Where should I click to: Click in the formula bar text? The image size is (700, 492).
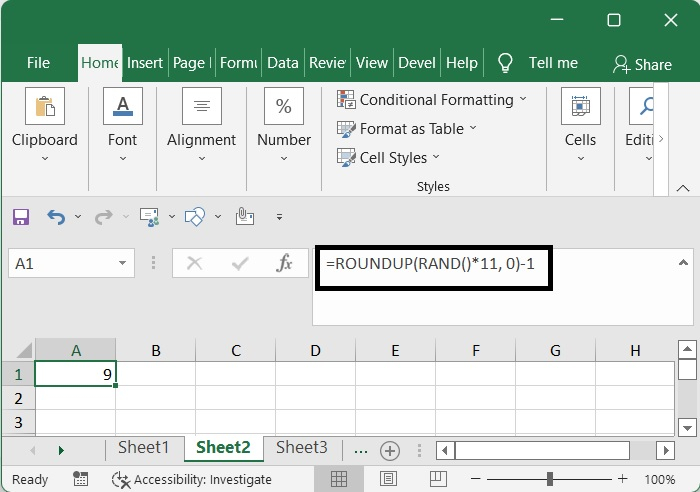(x=430, y=264)
